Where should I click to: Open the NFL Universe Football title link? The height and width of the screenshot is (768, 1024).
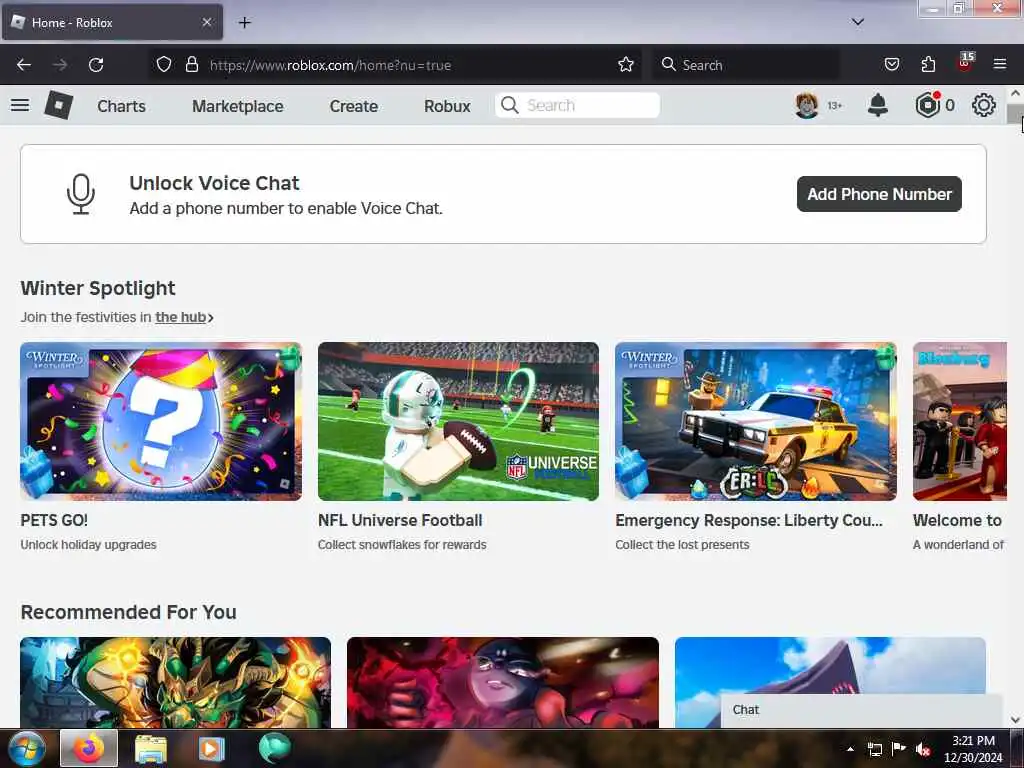(x=400, y=520)
